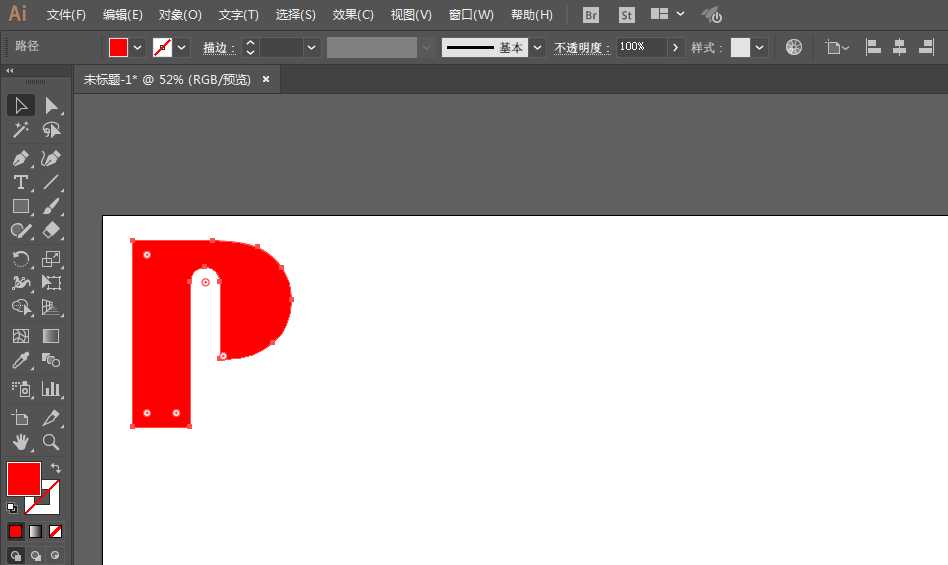Open the 文件(F) menu
Screen dimensions: 948x565
tap(67, 15)
